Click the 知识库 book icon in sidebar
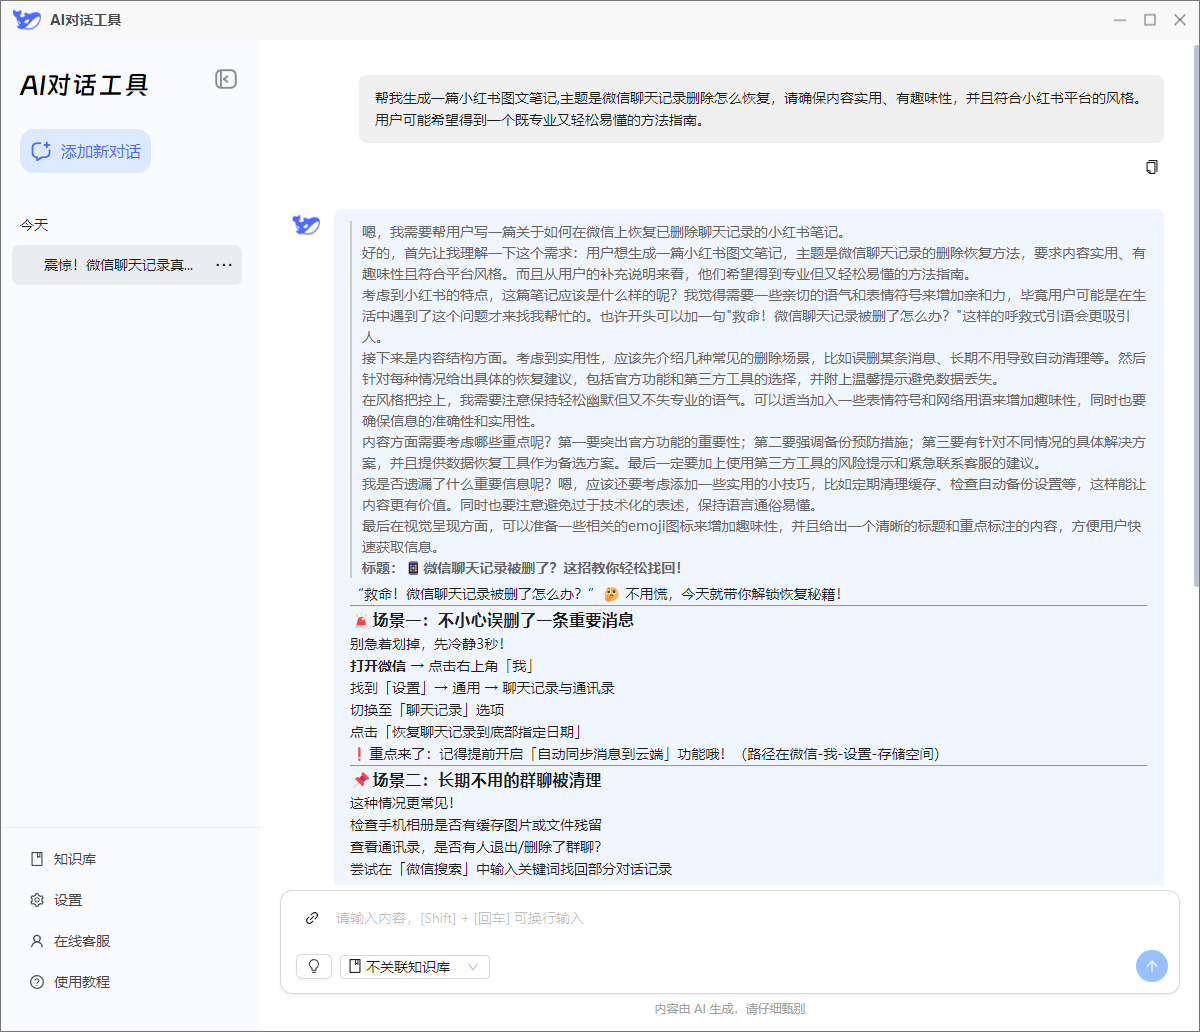The image size is (1200, 1032). pos(37,859)
